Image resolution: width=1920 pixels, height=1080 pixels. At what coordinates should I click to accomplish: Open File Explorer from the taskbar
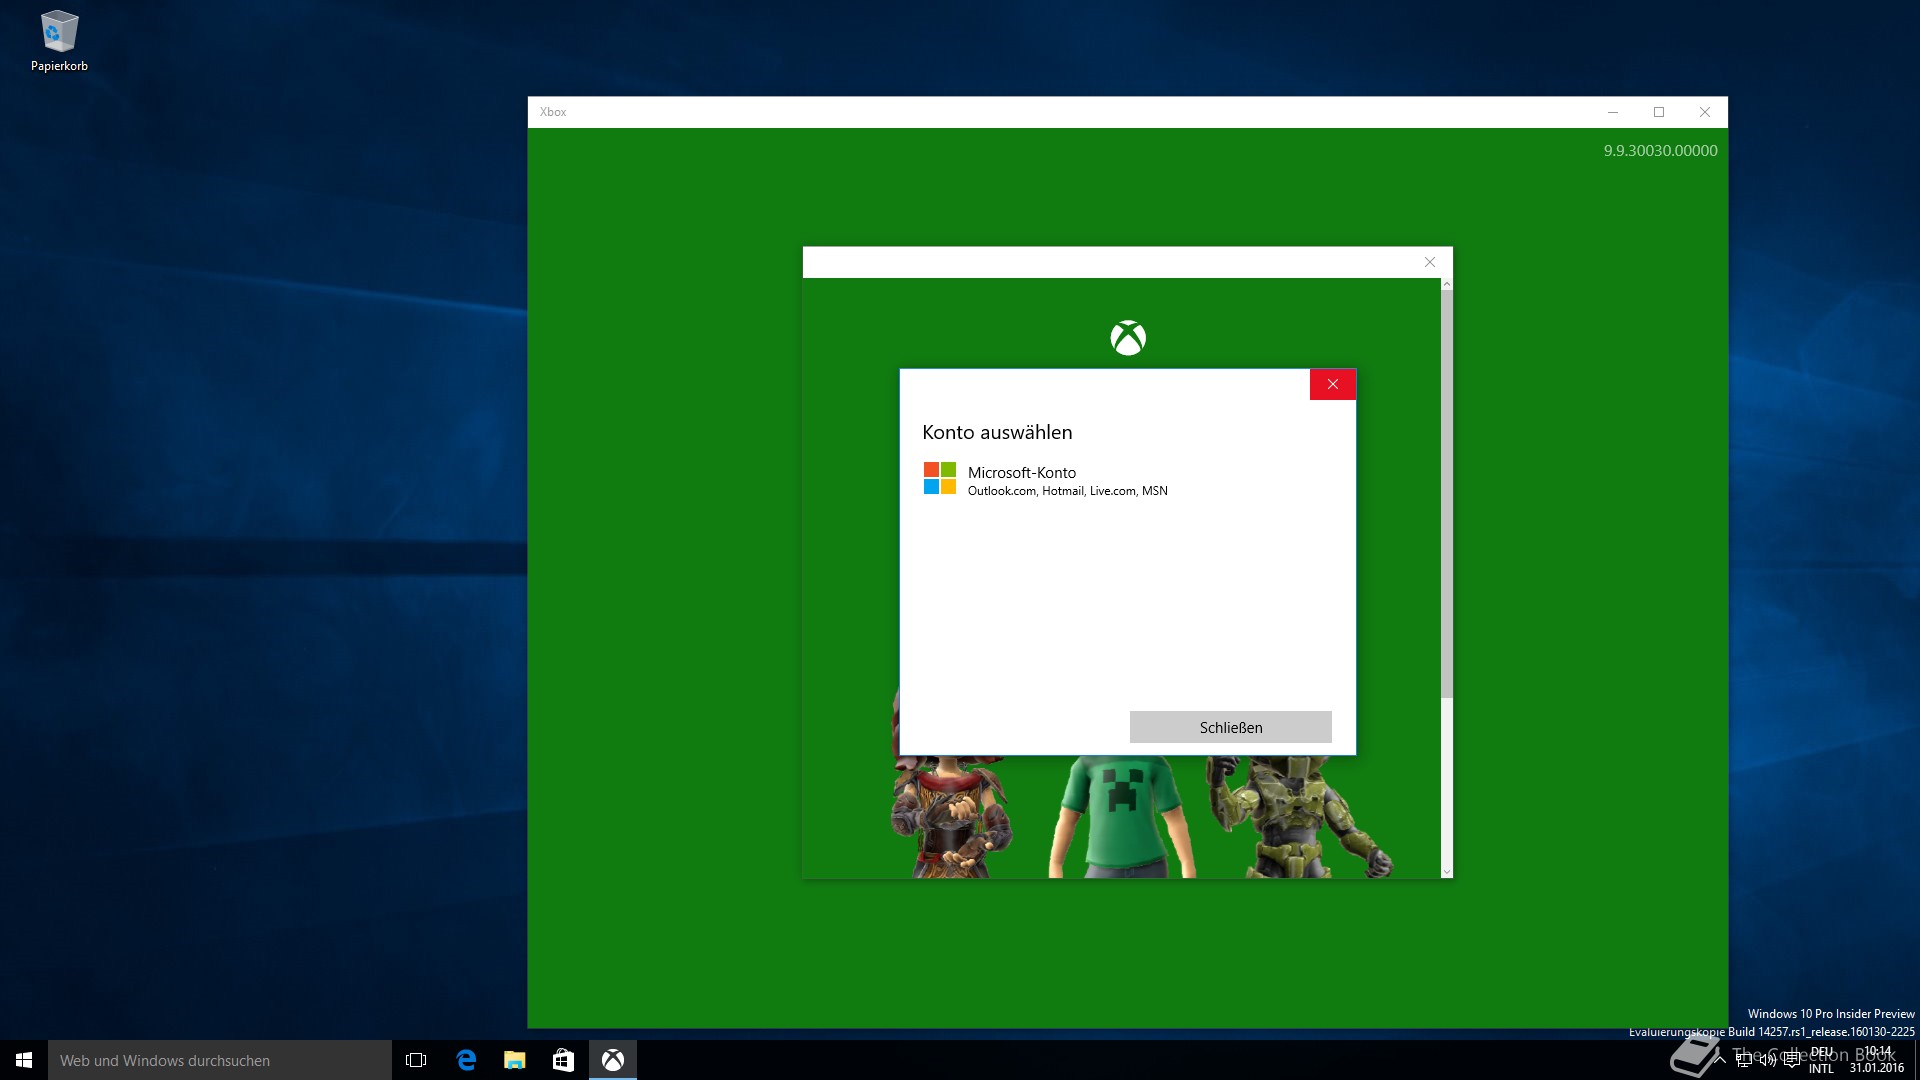click(x=515, y=1060)
